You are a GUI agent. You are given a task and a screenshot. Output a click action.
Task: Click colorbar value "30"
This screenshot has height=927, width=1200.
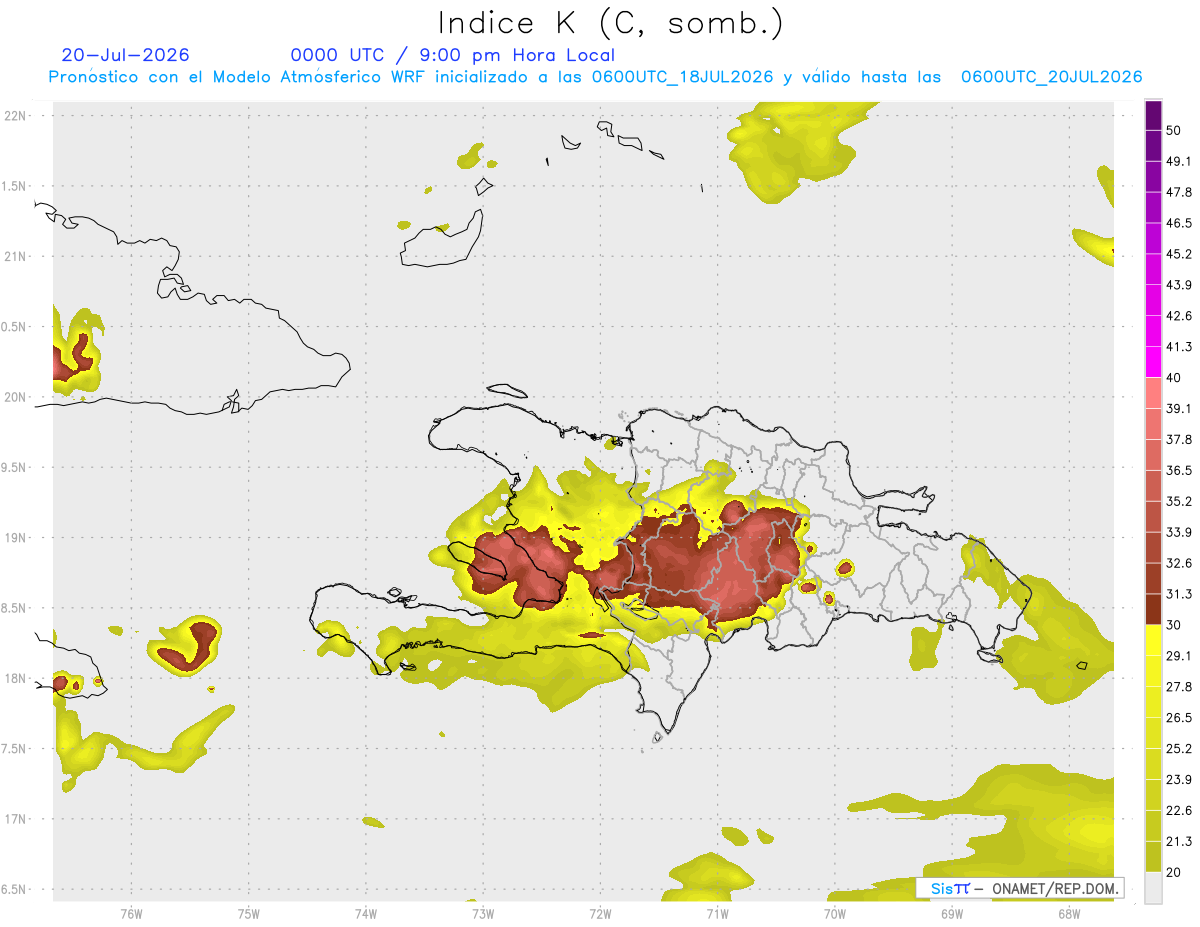point(1175,624)
